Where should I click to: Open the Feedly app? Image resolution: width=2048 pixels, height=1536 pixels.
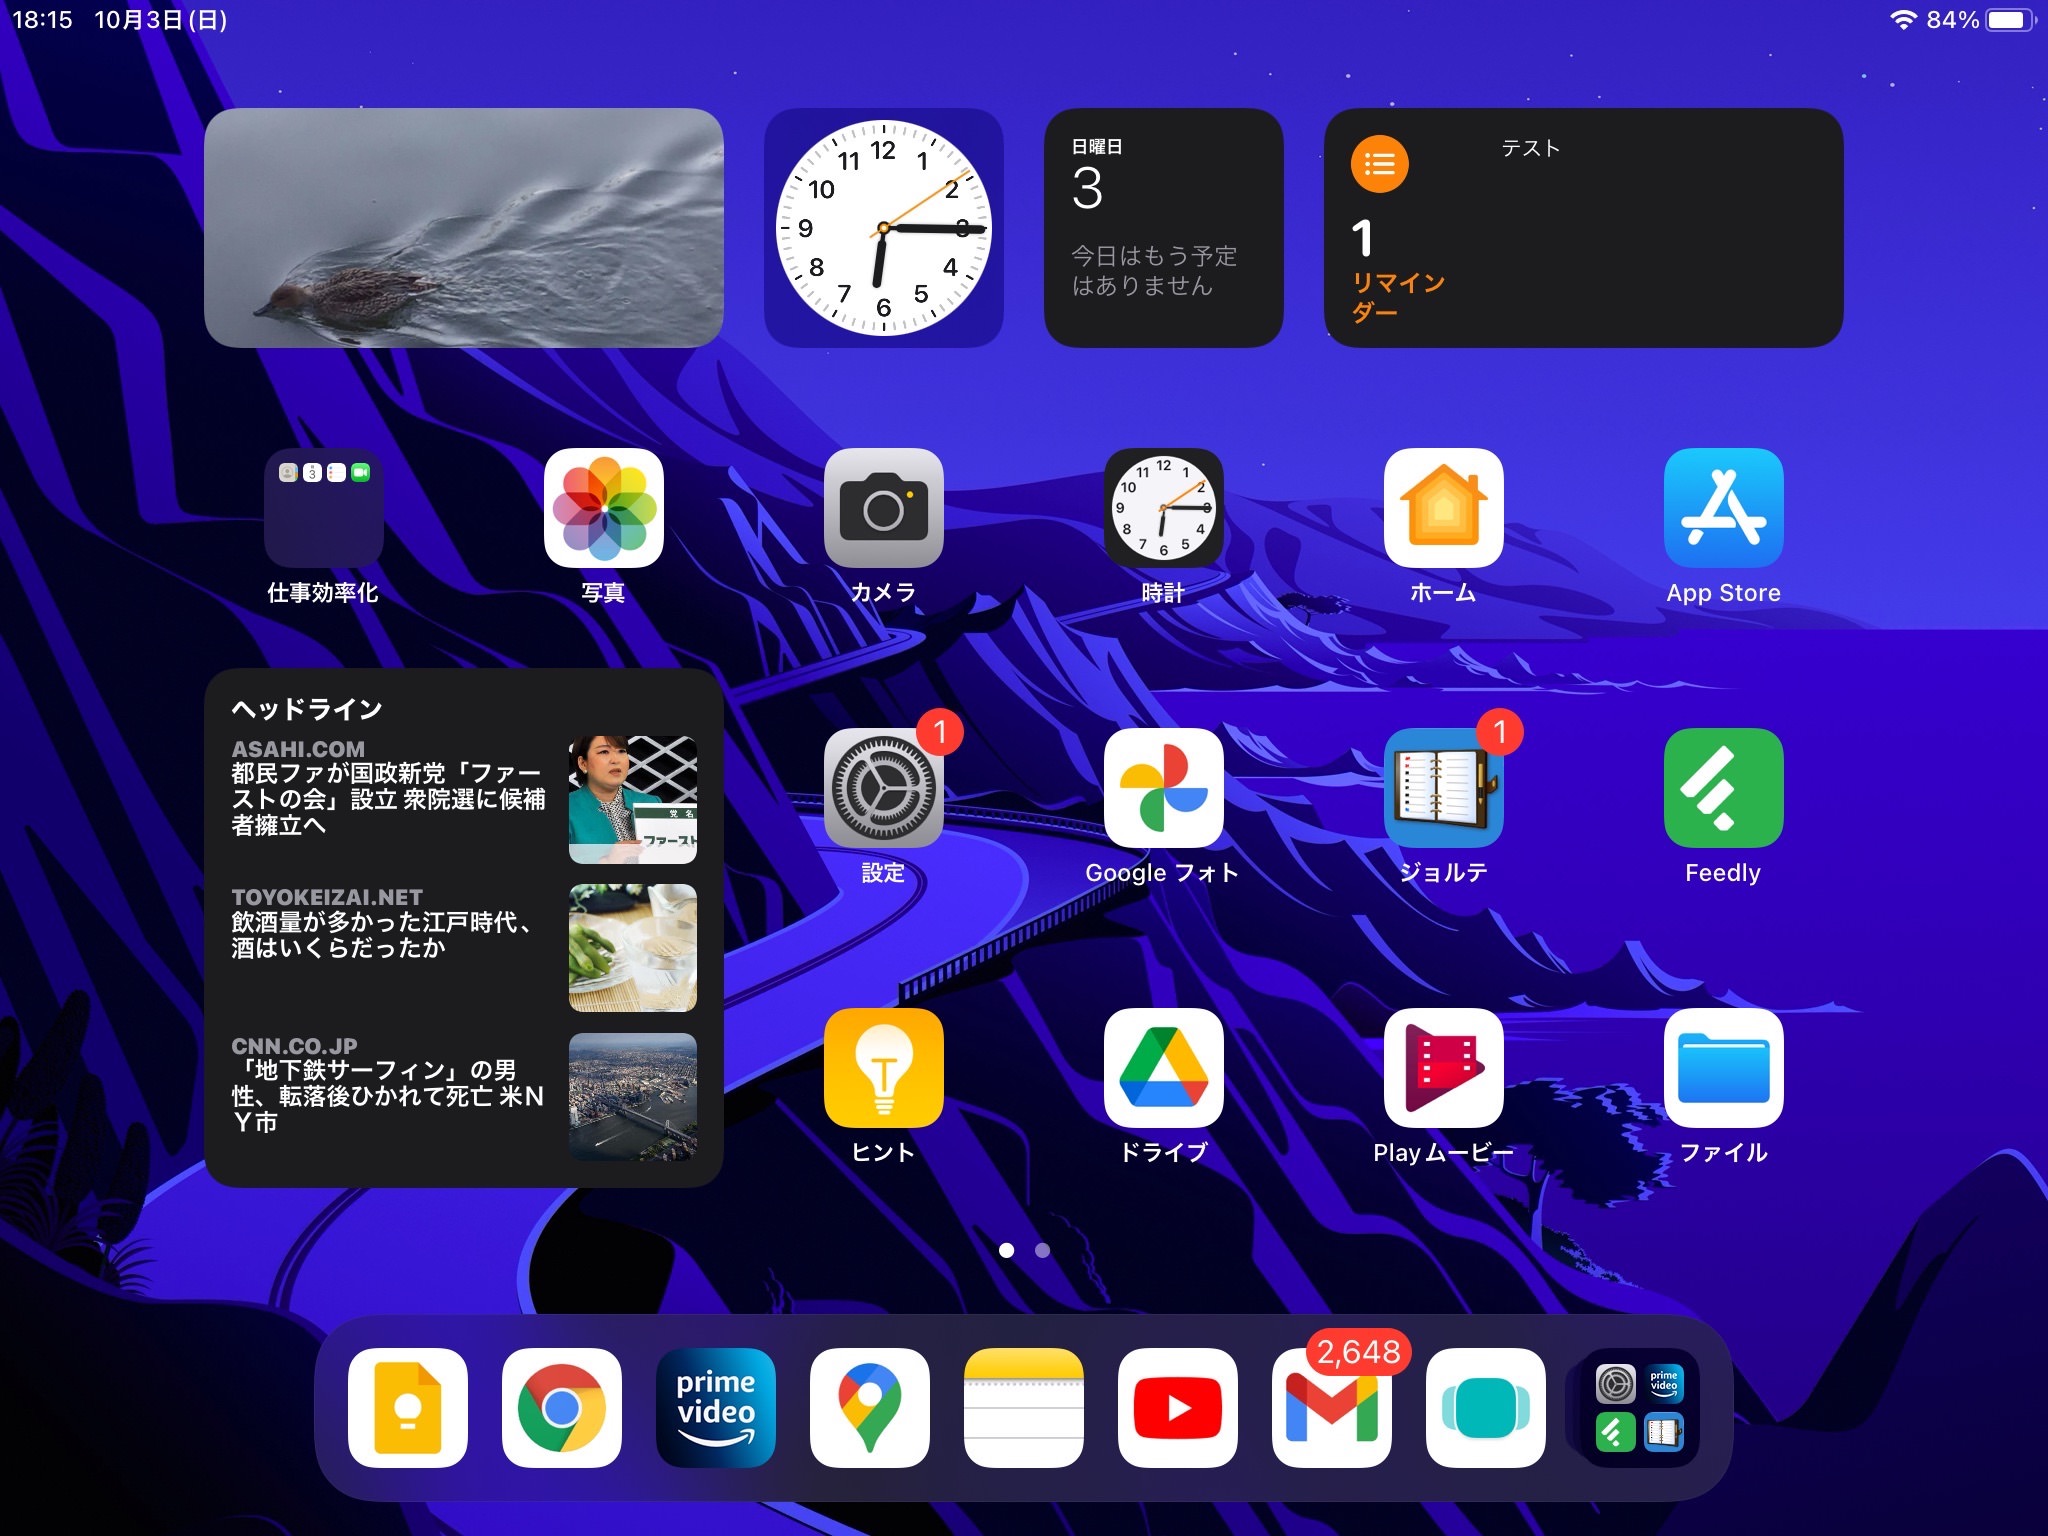tap(1723, 788)
